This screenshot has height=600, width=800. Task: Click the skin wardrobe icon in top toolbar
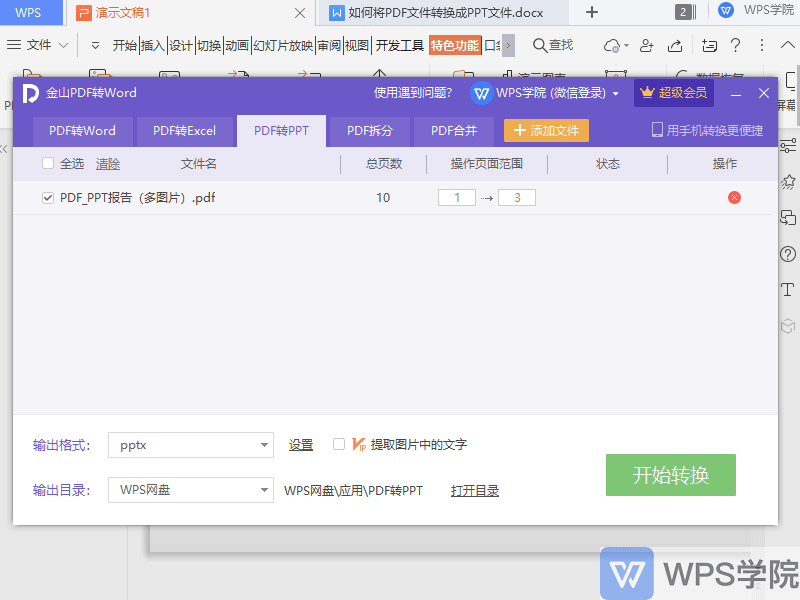(709, 45)
